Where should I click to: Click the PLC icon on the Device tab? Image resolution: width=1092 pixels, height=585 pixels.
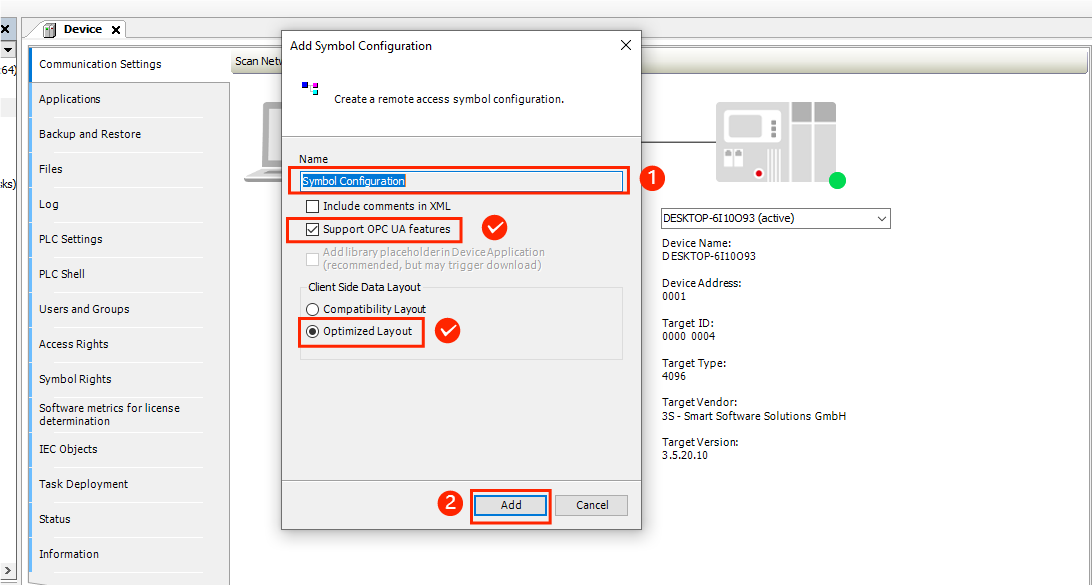click(x=47, y=29)
